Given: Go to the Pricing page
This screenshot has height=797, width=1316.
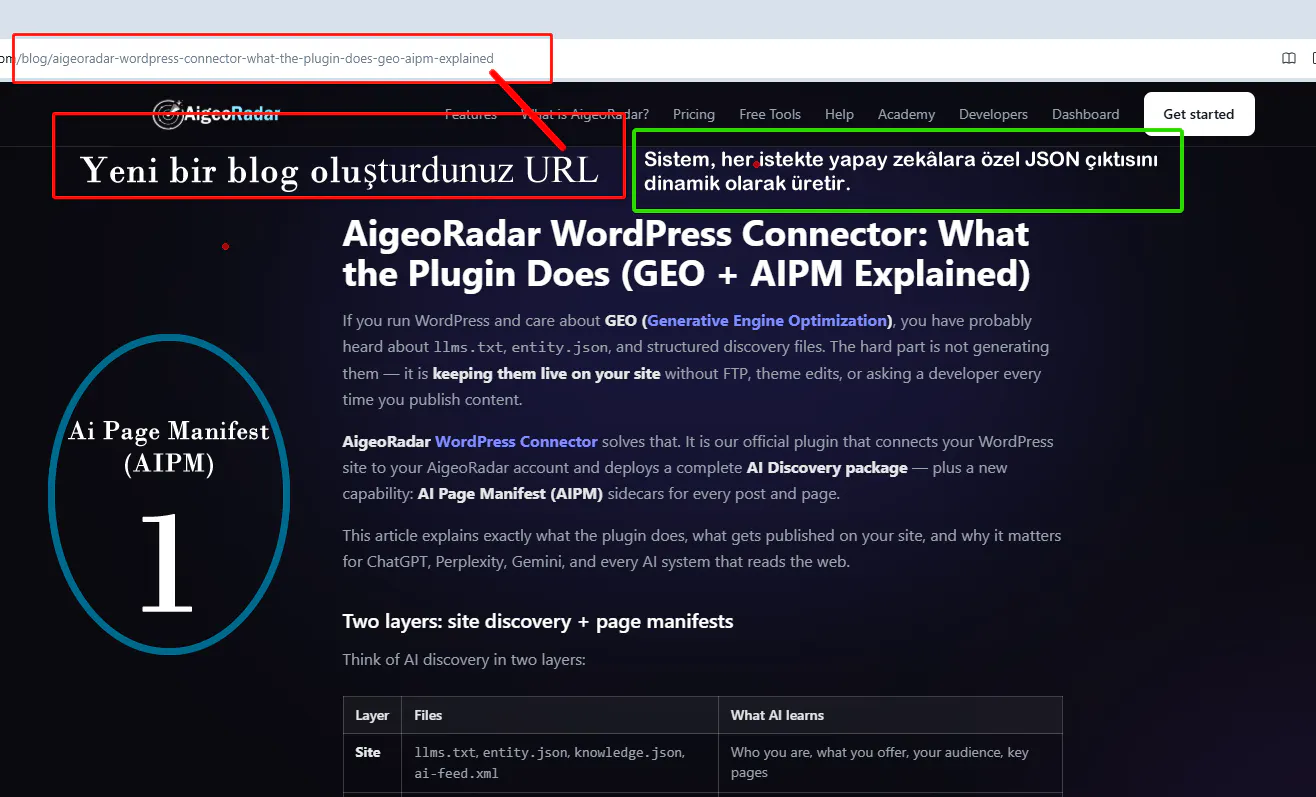Looking at the screenshot, I should click(694, 114).
